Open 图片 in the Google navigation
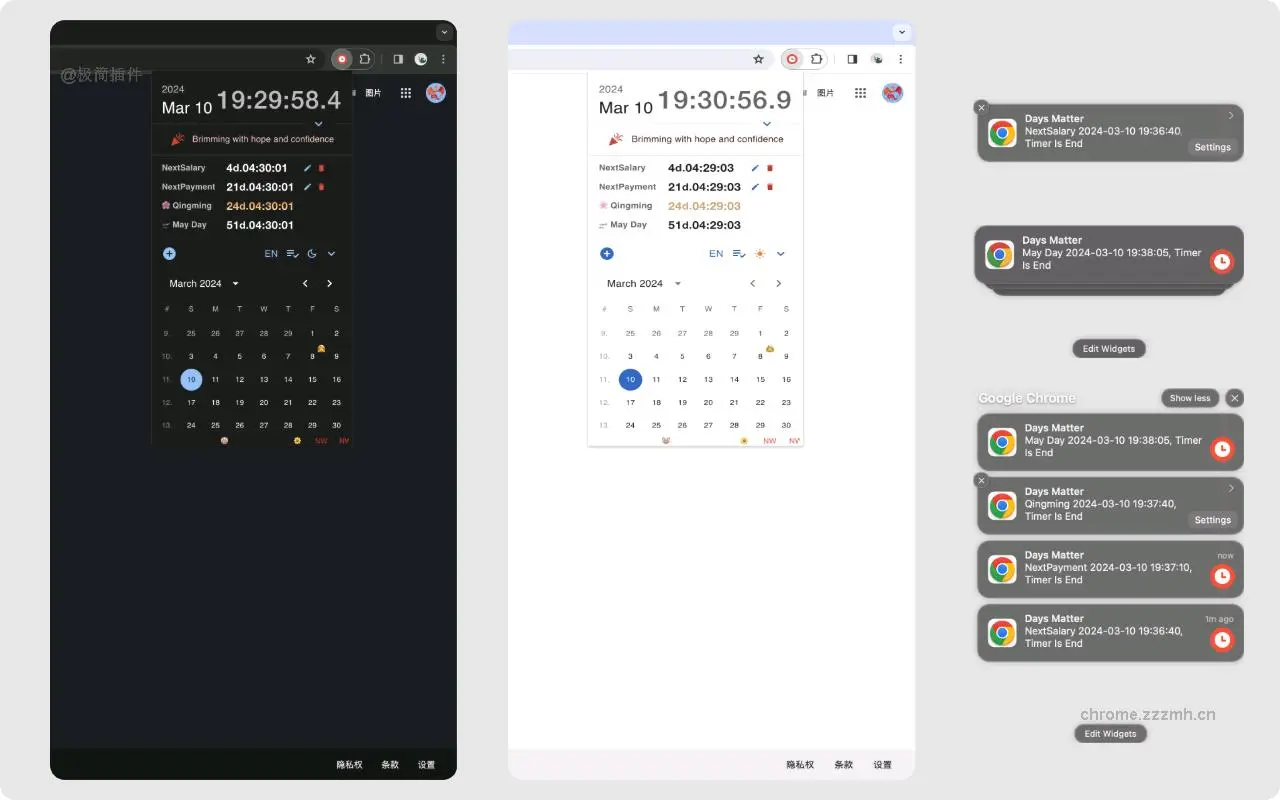The width and height of the screenshot is (1280, 800). point(374,93)
